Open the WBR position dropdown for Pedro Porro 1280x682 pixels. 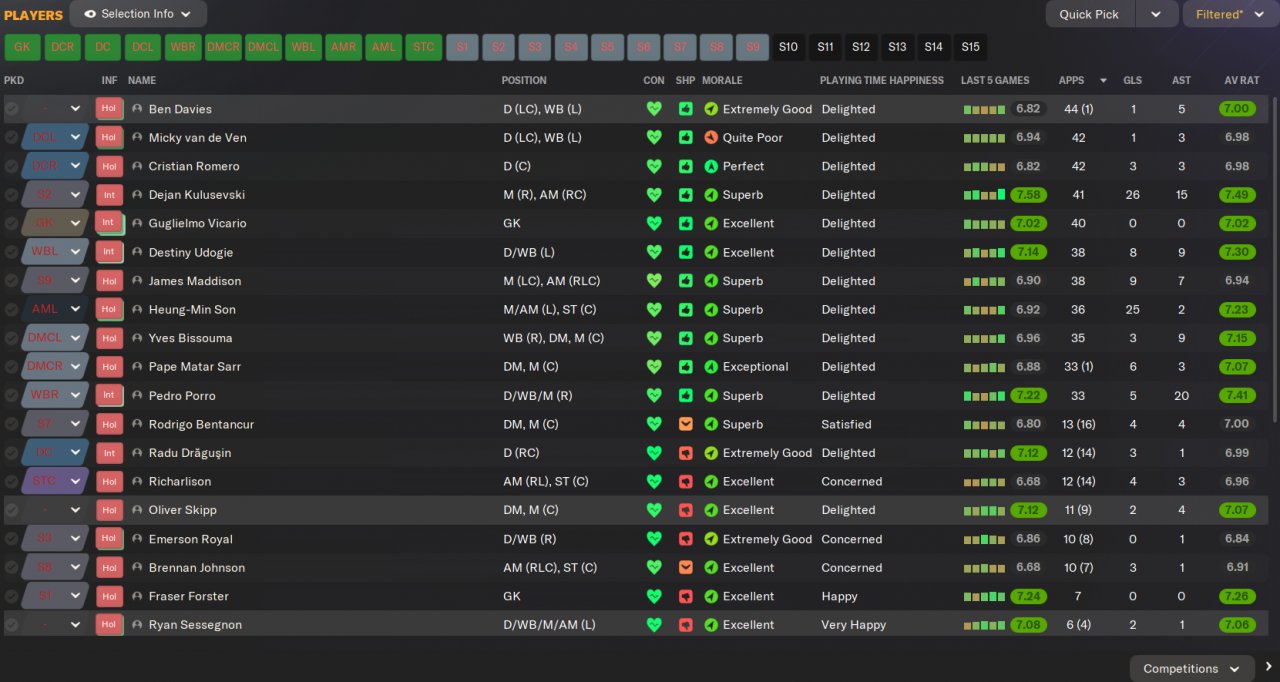(x=75, y=395)
